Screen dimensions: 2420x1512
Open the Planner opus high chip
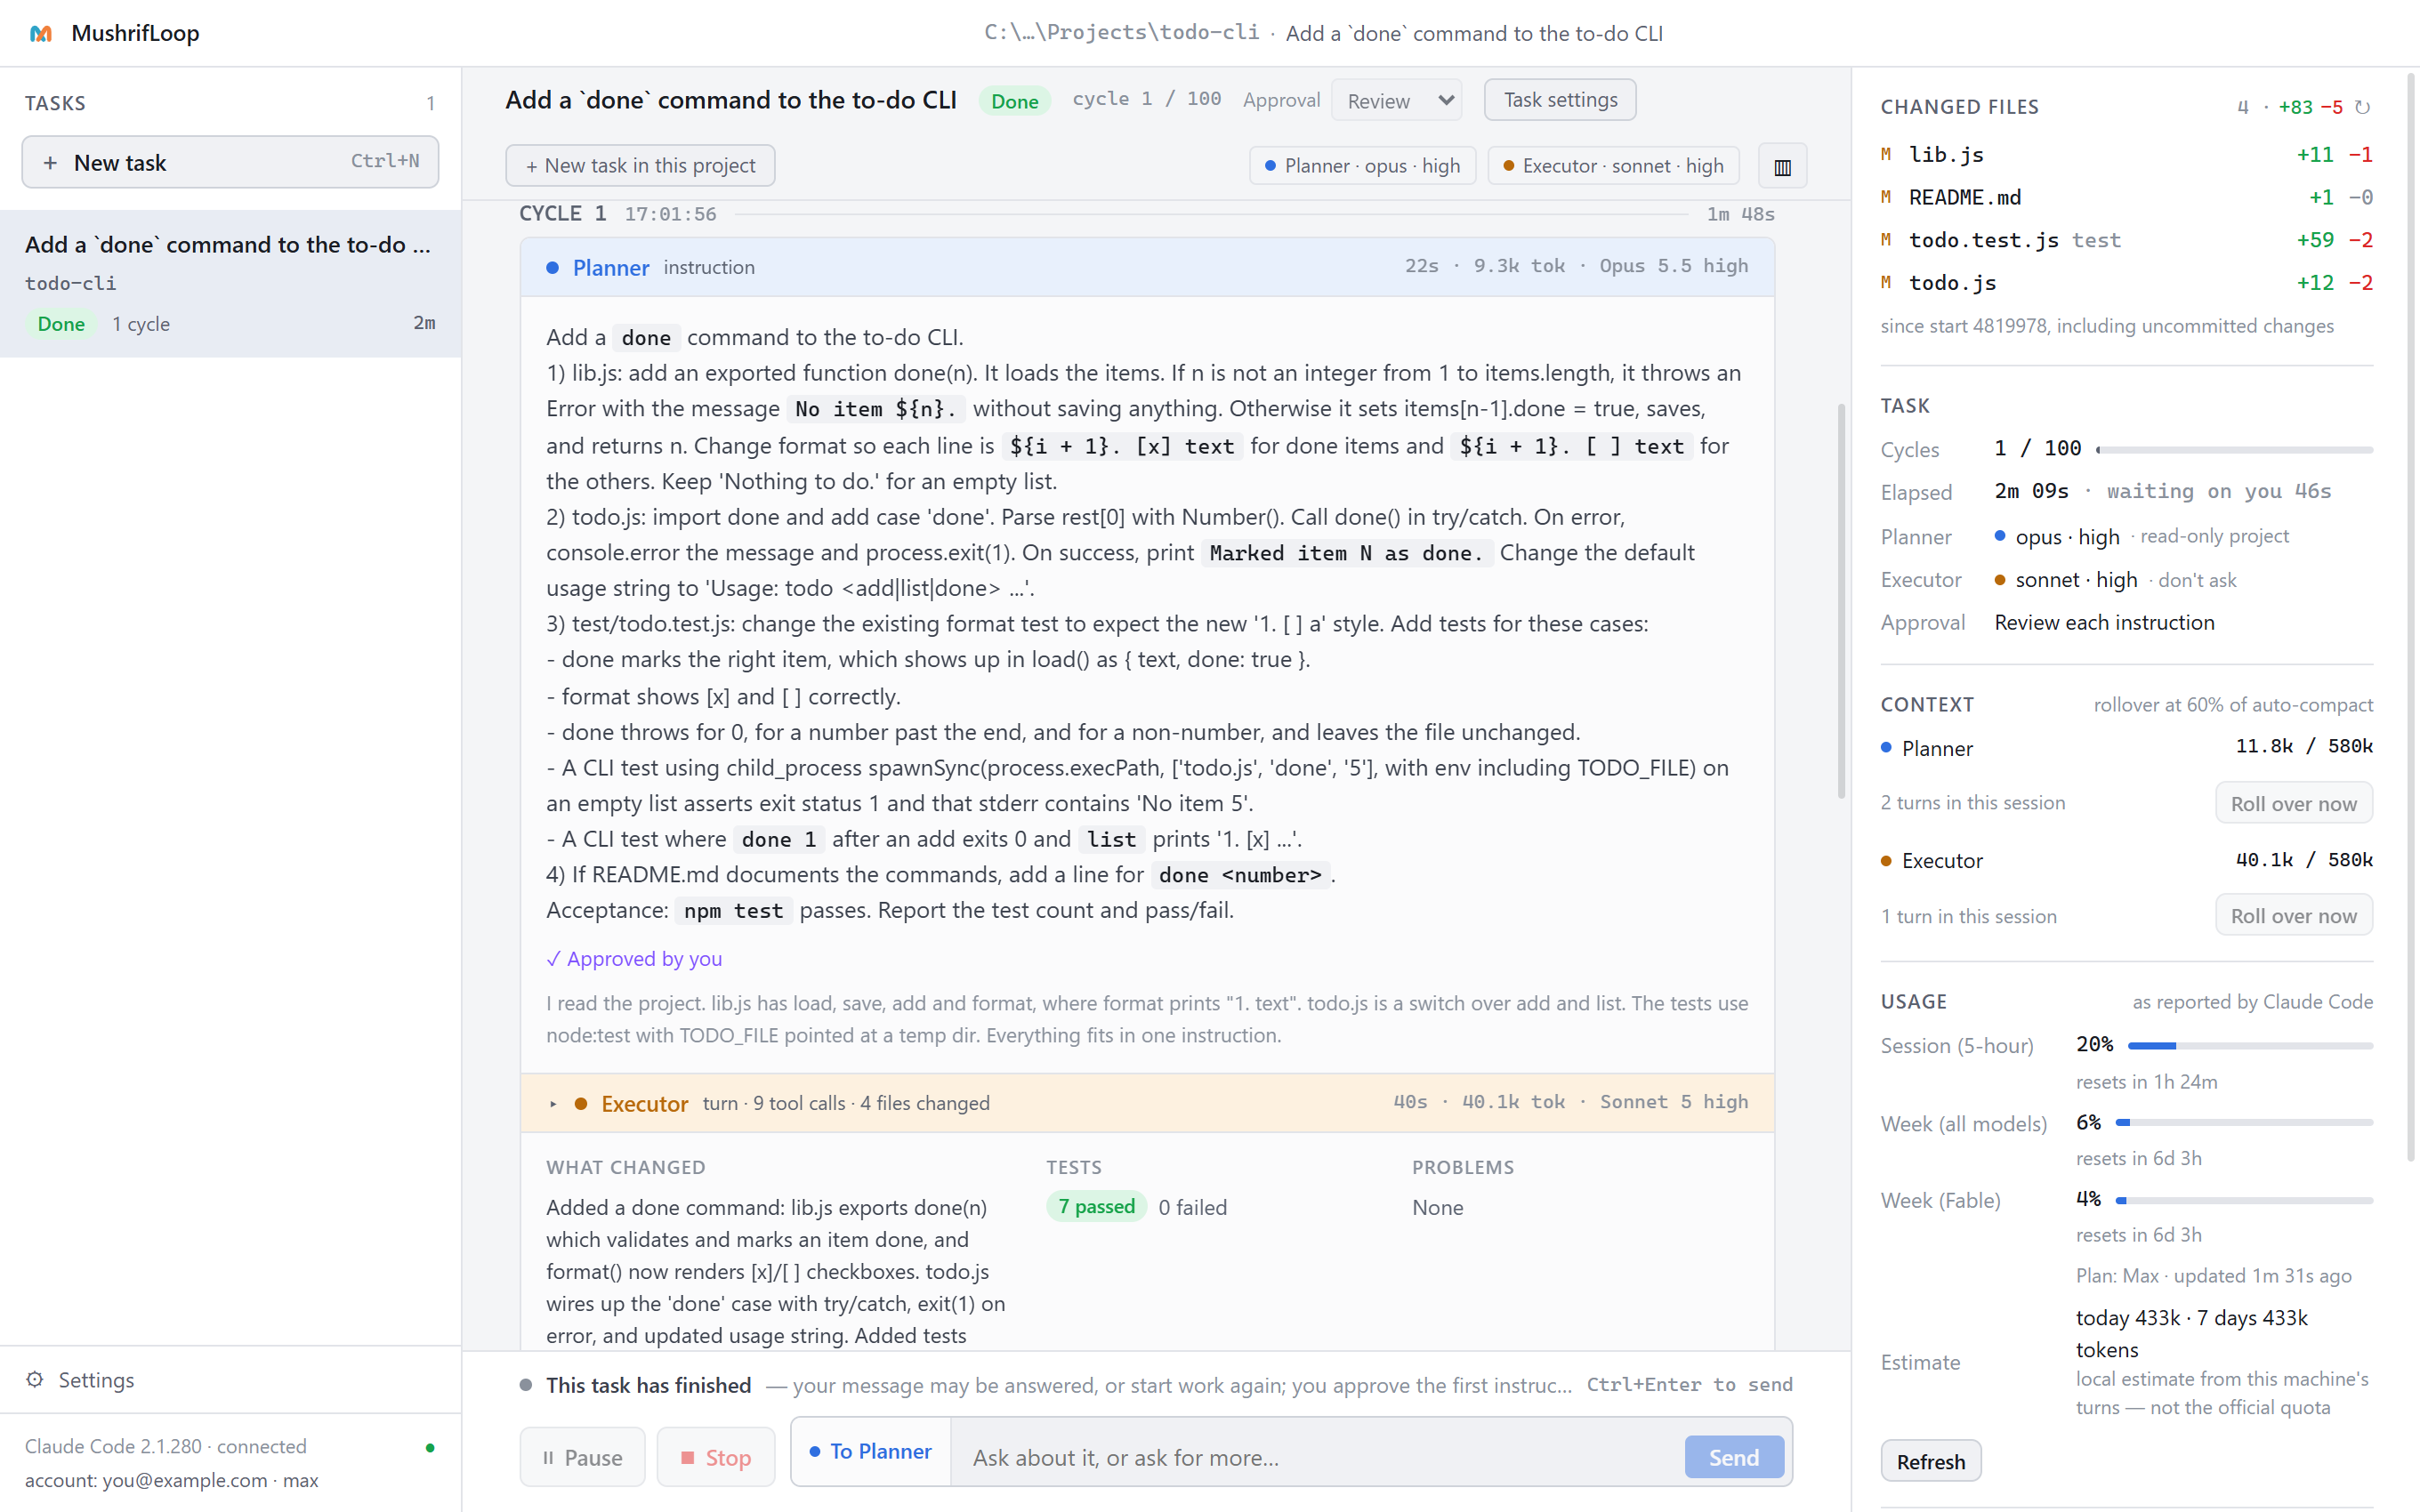(1363, 166)
